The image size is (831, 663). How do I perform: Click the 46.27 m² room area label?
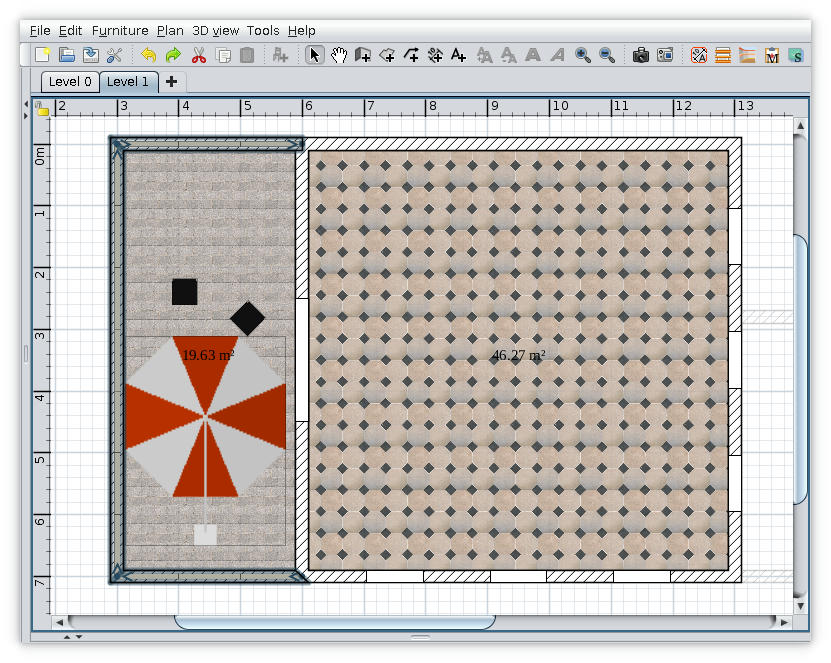pyautogui.click(x=518, y=355)
